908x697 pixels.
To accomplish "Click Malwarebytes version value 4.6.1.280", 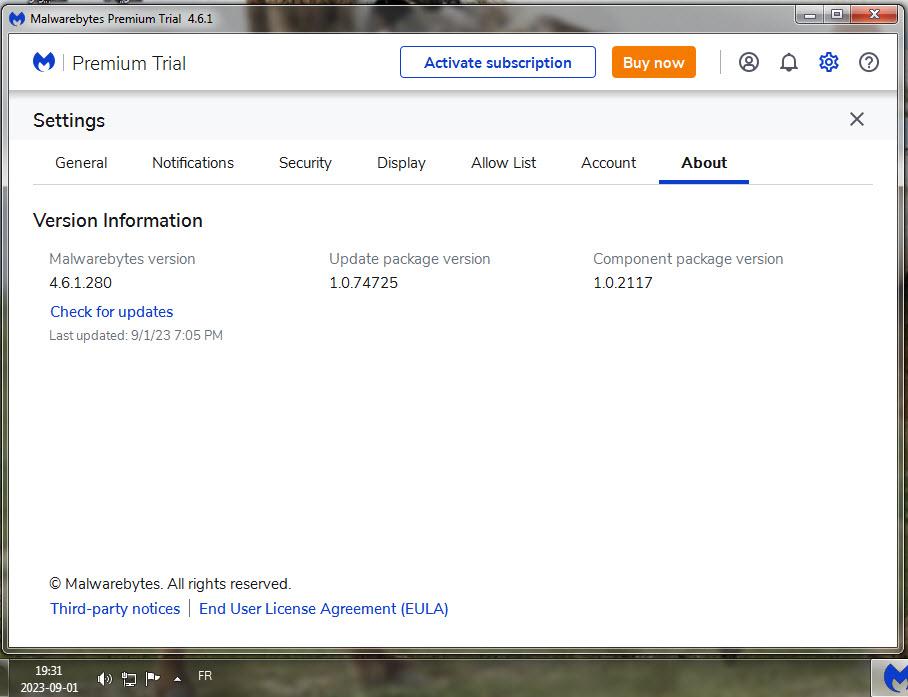I will tap(80, 283).
